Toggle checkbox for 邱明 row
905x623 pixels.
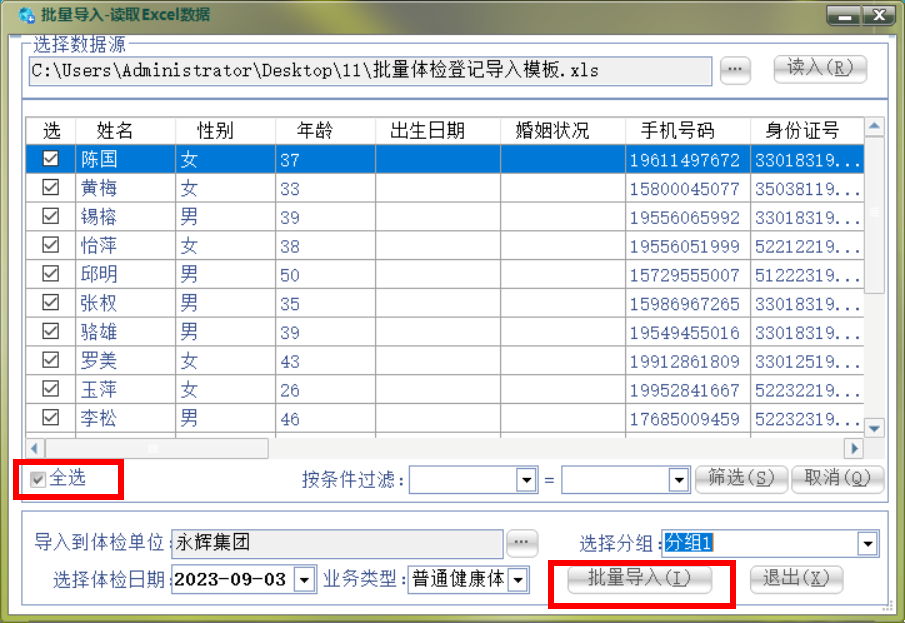(51, 273)
